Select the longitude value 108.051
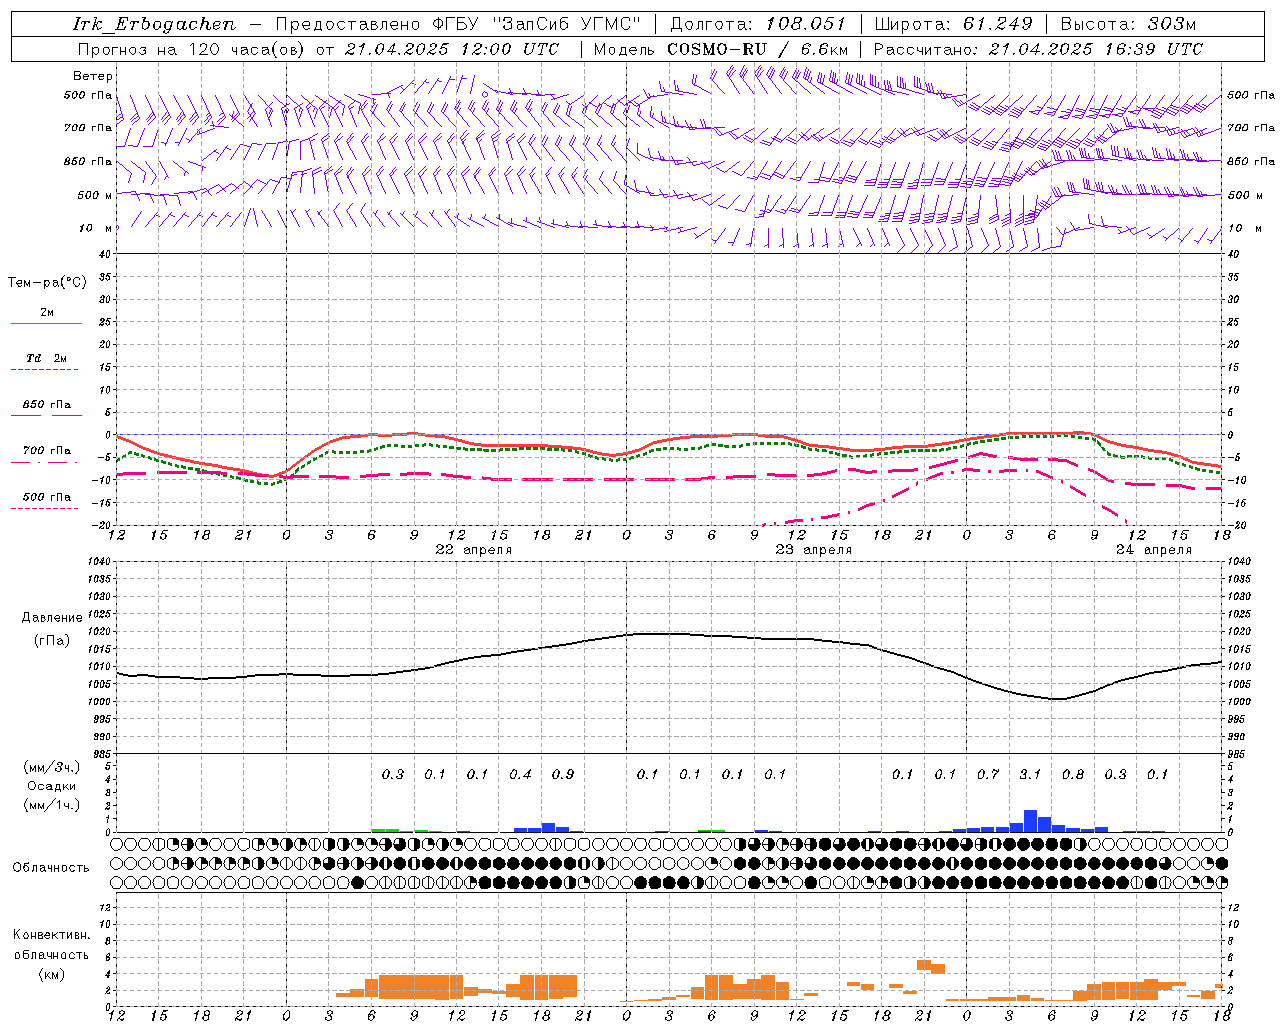 click(x=806, y=24)
